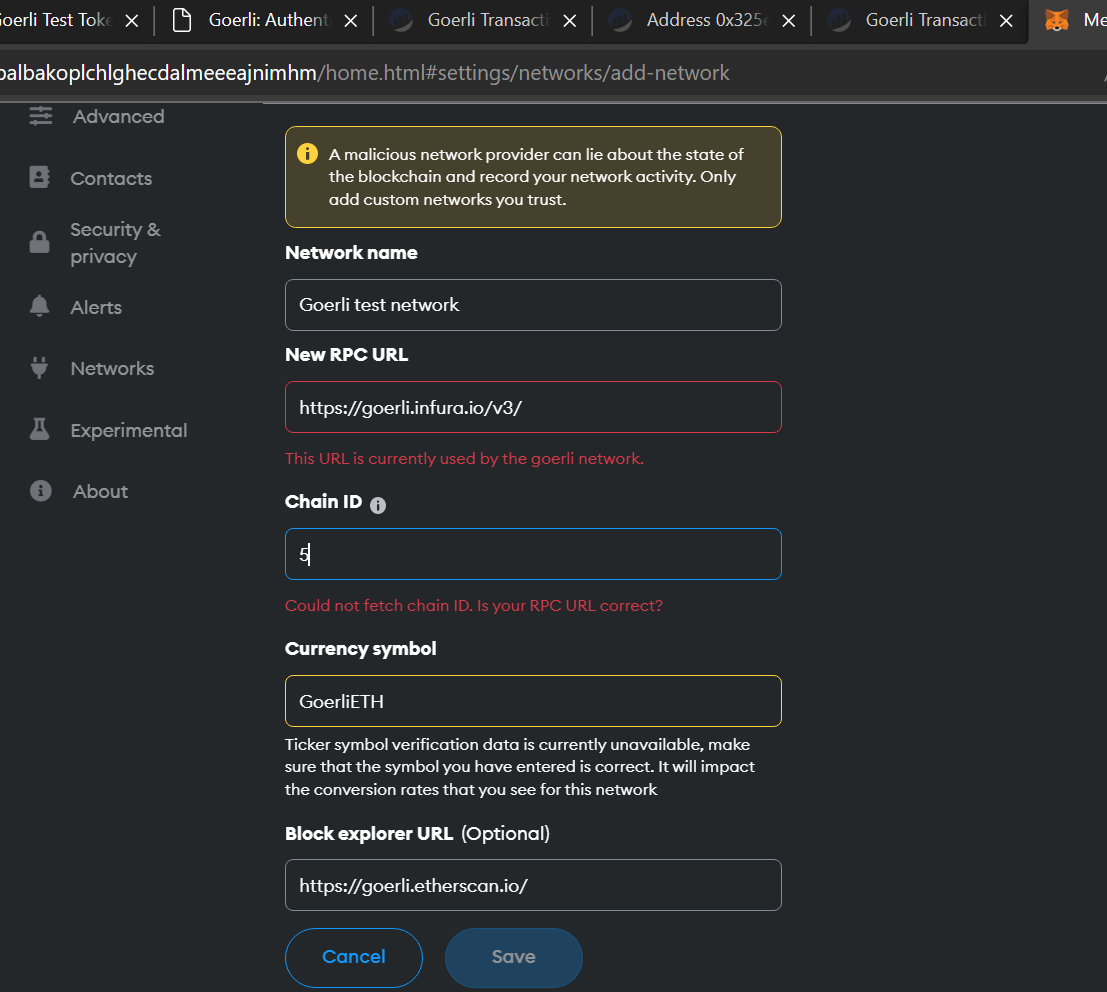Viewport: 1107px width, 992px height.
Task: Click the warning banner info icon
Action: tap(307, 153)
